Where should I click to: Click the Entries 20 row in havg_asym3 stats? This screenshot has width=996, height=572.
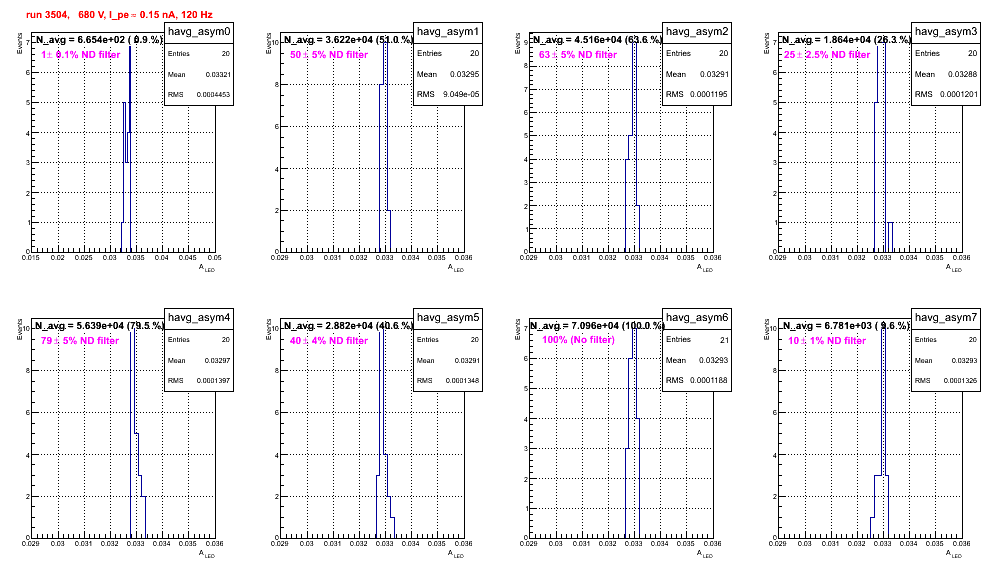946,53
